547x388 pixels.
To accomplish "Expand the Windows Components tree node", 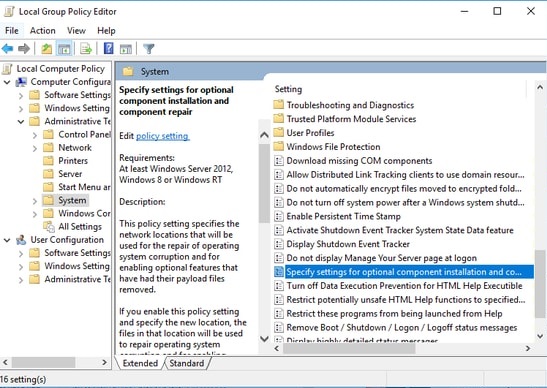I will (35, 214).
